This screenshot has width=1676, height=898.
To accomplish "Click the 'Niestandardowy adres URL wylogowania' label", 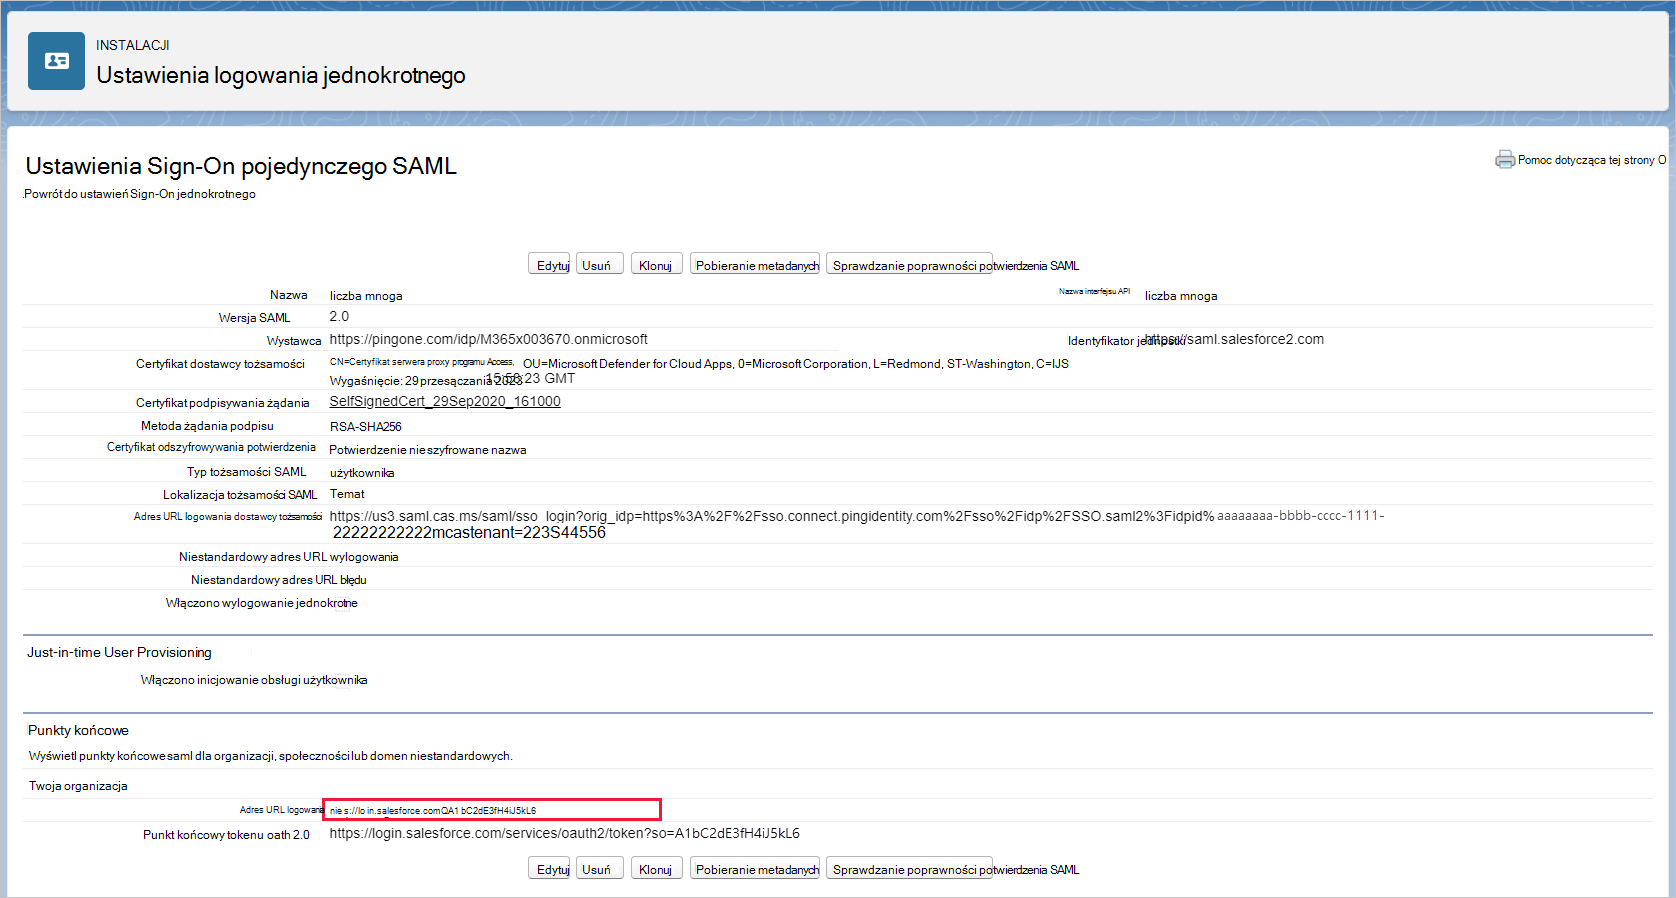I will pyautogui.click(x=289, y=557).
